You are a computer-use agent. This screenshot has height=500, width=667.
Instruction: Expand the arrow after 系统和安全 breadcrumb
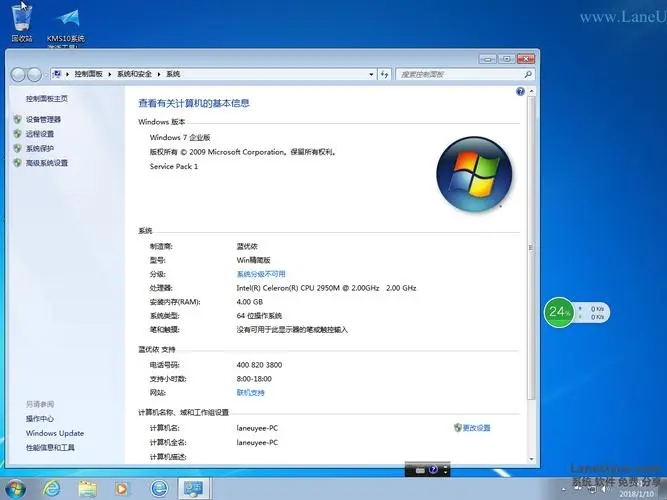click(159, 74)
